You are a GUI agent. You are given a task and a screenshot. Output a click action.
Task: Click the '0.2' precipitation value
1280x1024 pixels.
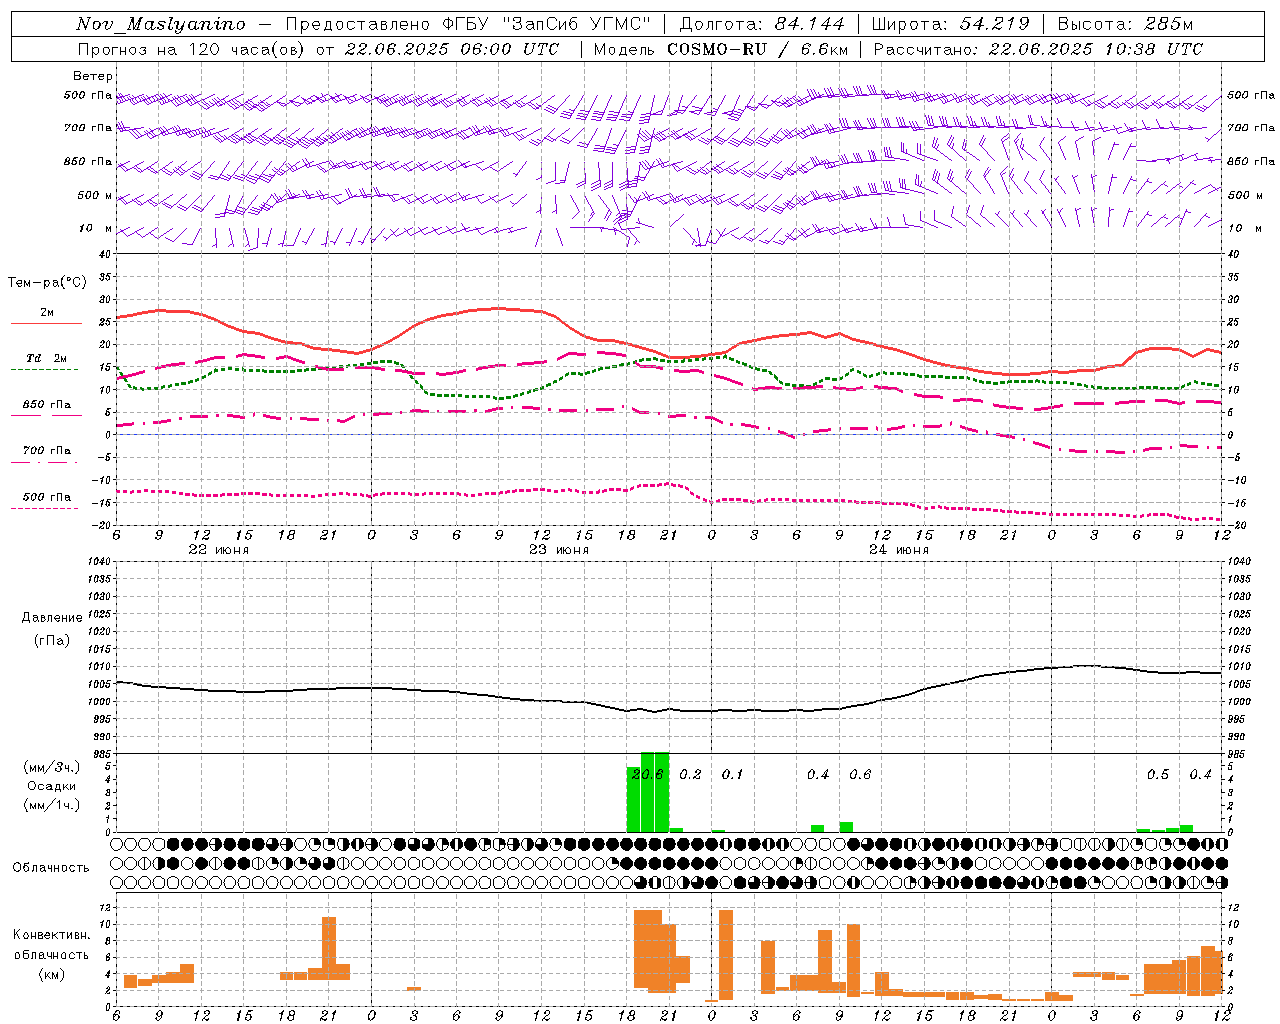[690, 774]
